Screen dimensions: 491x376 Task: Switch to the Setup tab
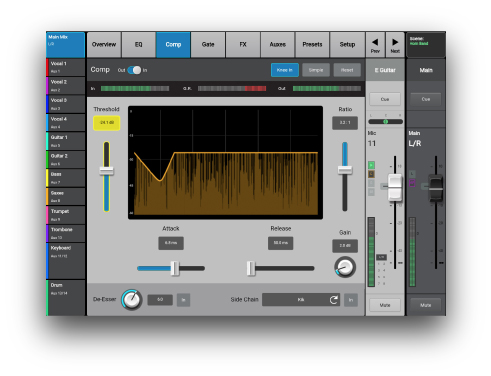(347, 45)
